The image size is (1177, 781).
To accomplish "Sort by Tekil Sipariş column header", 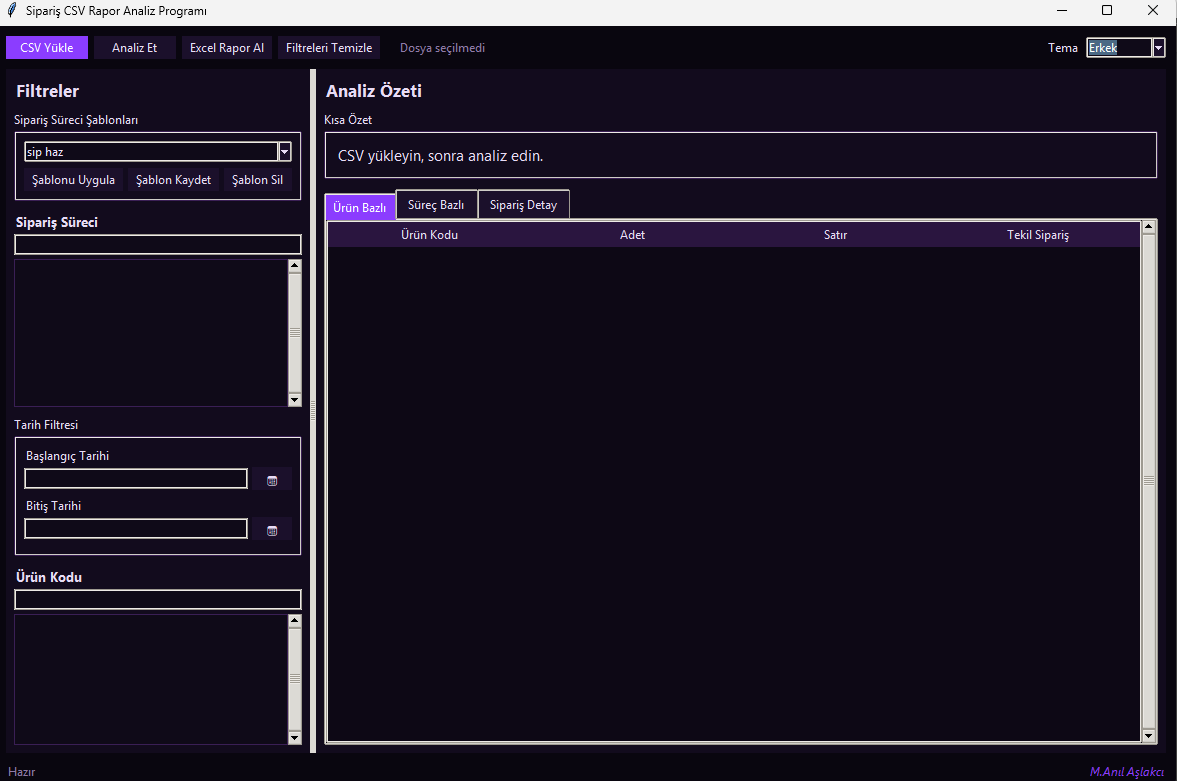I will point(1038,234).
